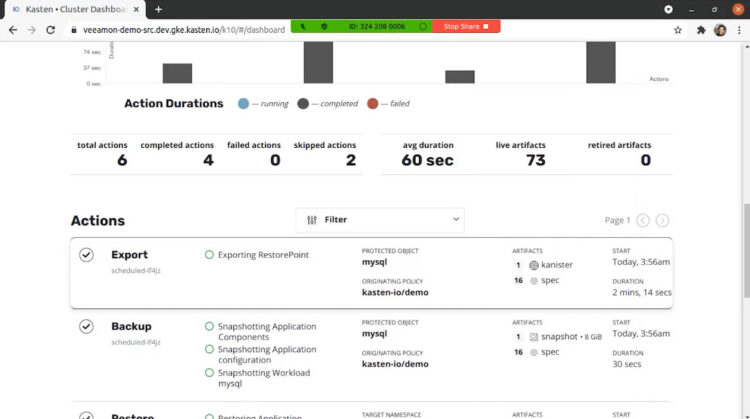This screenshot has height=419, width=750.
Task: Click Exporting RestorePoint status circle
Action: pyautogui.click(x=209, y=254)
